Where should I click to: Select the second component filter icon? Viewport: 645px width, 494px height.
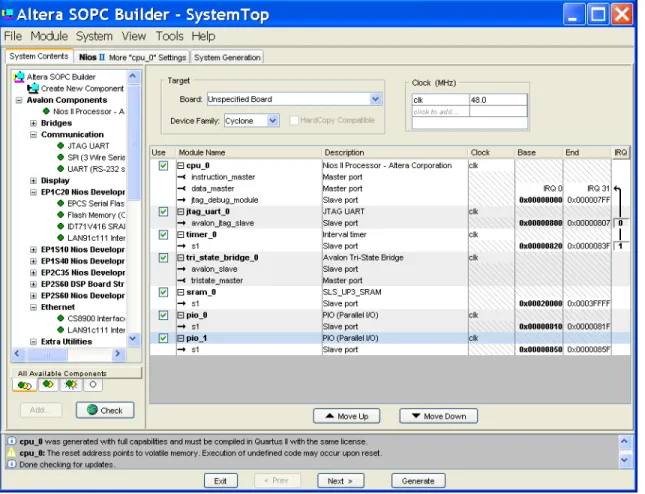pos(48,385)
